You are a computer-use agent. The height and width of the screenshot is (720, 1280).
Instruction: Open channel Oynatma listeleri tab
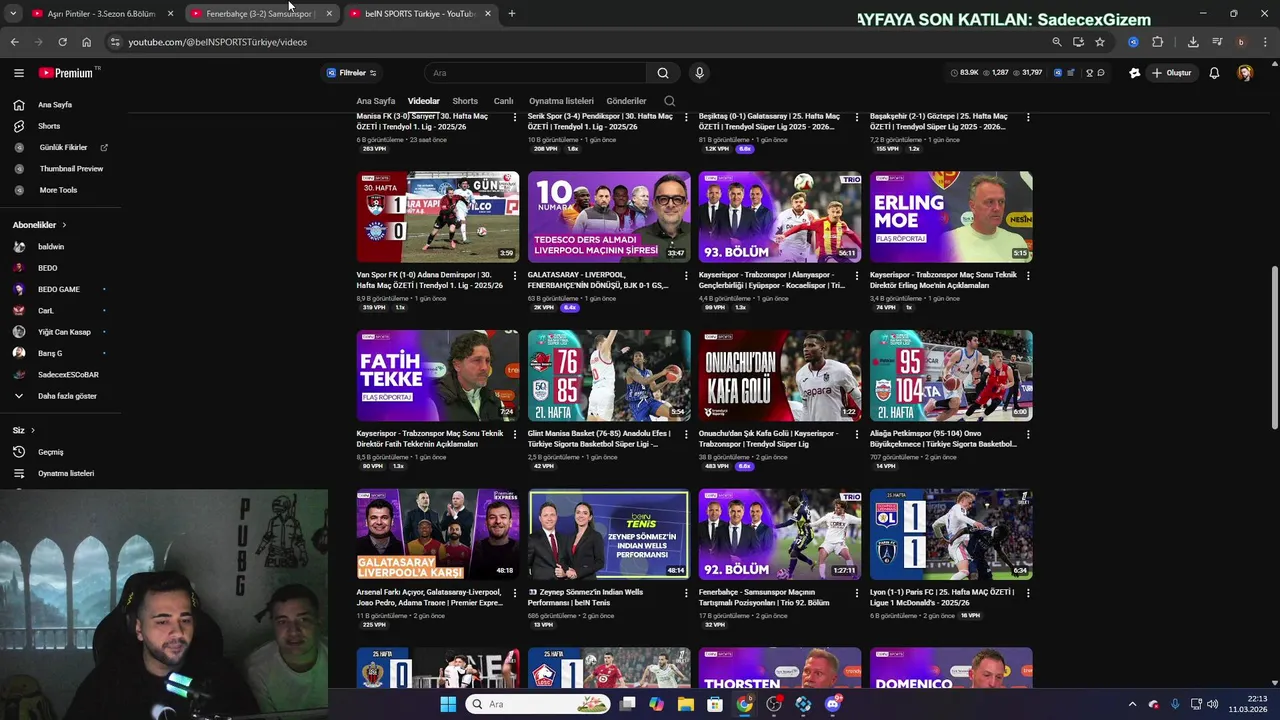coord(561,101)
